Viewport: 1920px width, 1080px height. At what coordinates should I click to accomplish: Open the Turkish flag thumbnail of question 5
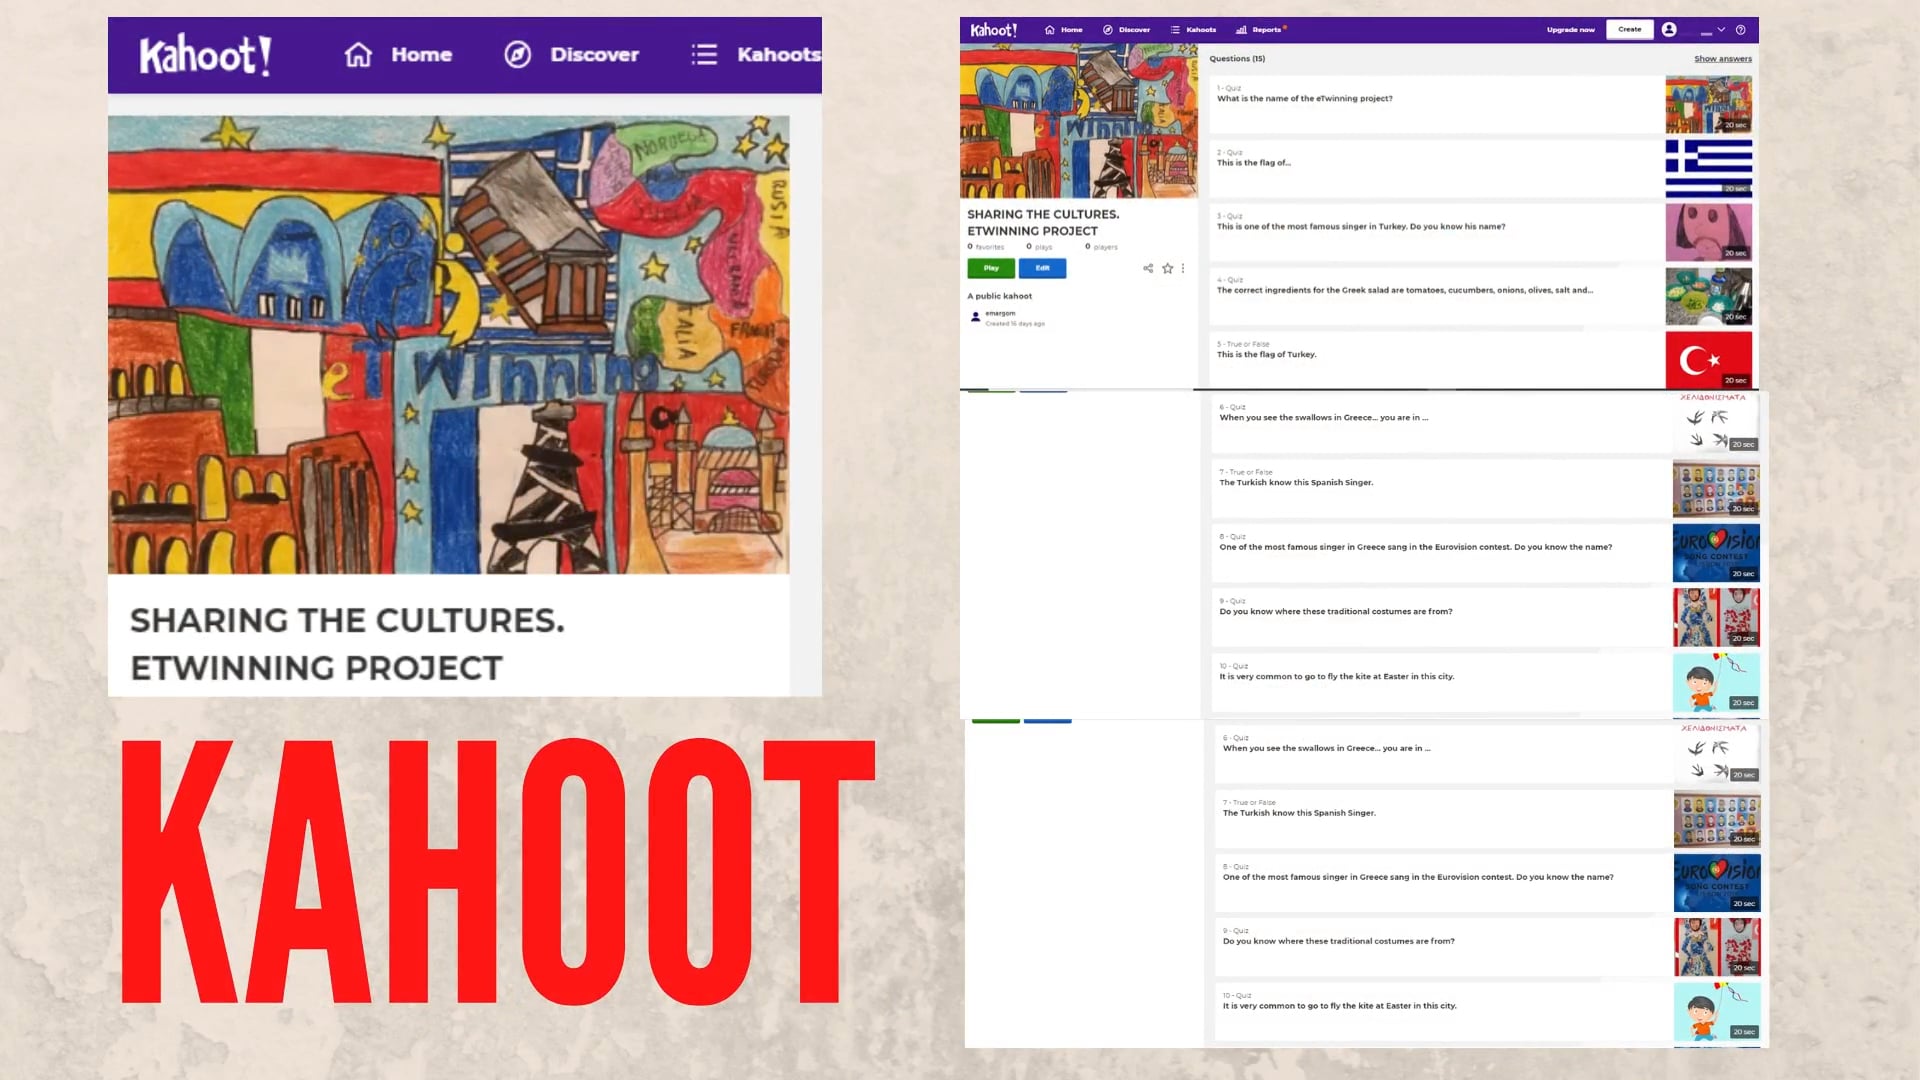click(x=1709, y=360)
